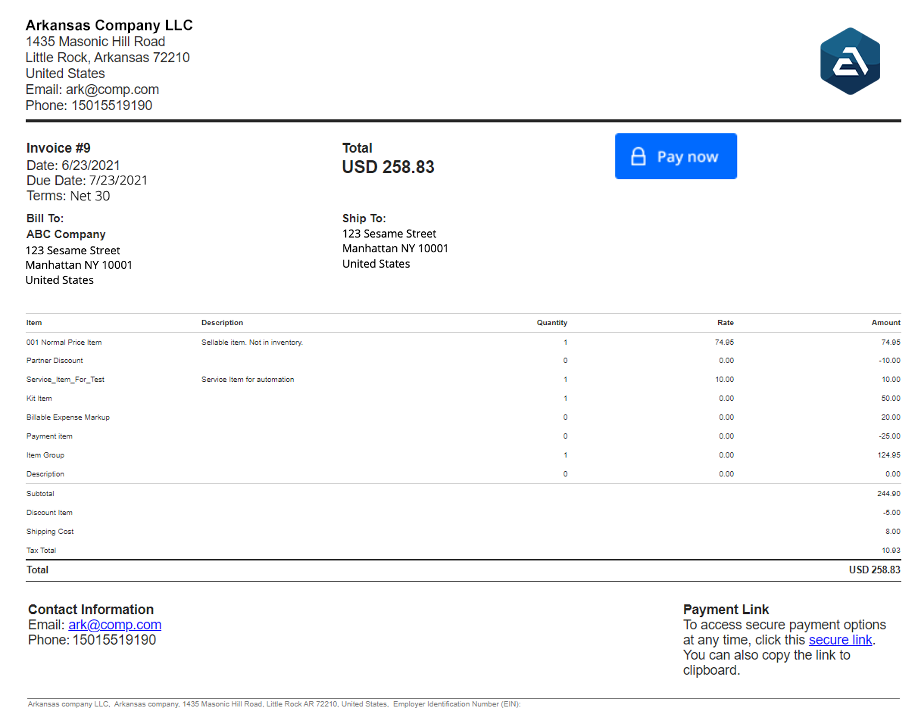
Task: Click the Payment Link heading
Action: [x=726, y=609]
